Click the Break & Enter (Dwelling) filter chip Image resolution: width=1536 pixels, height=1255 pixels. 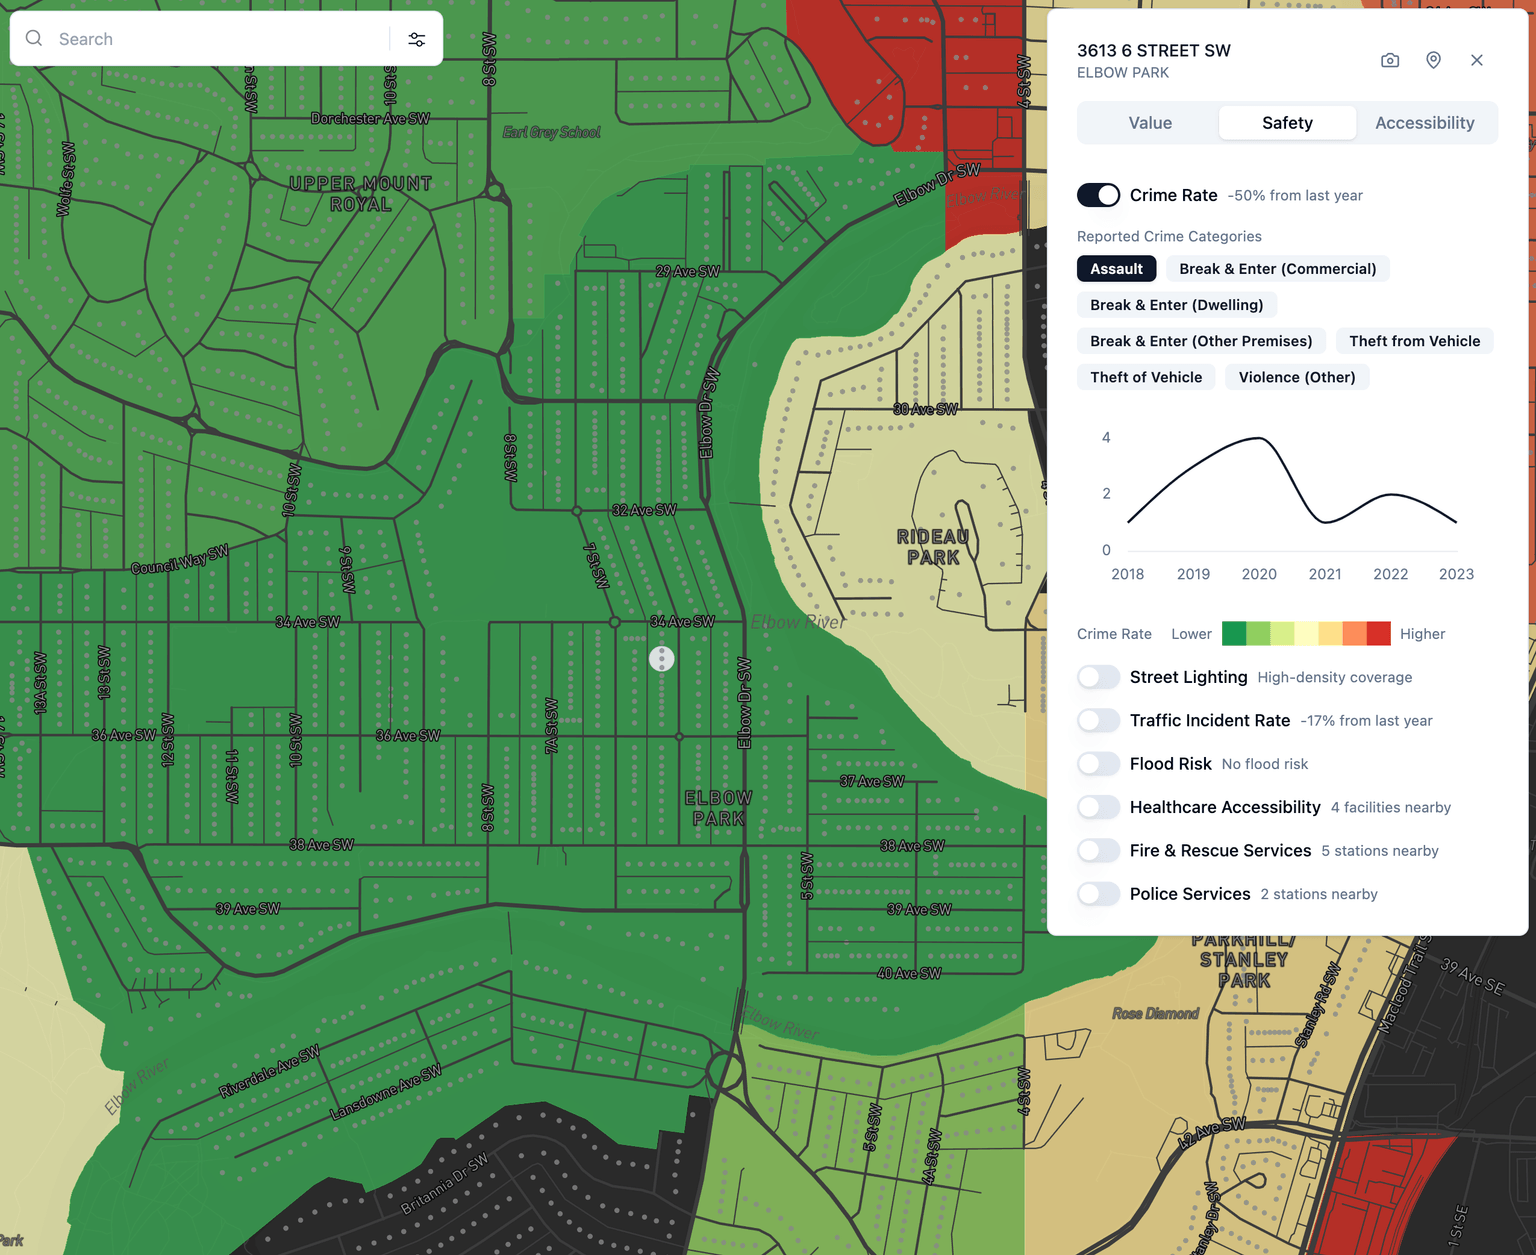tap(1176, 304)
